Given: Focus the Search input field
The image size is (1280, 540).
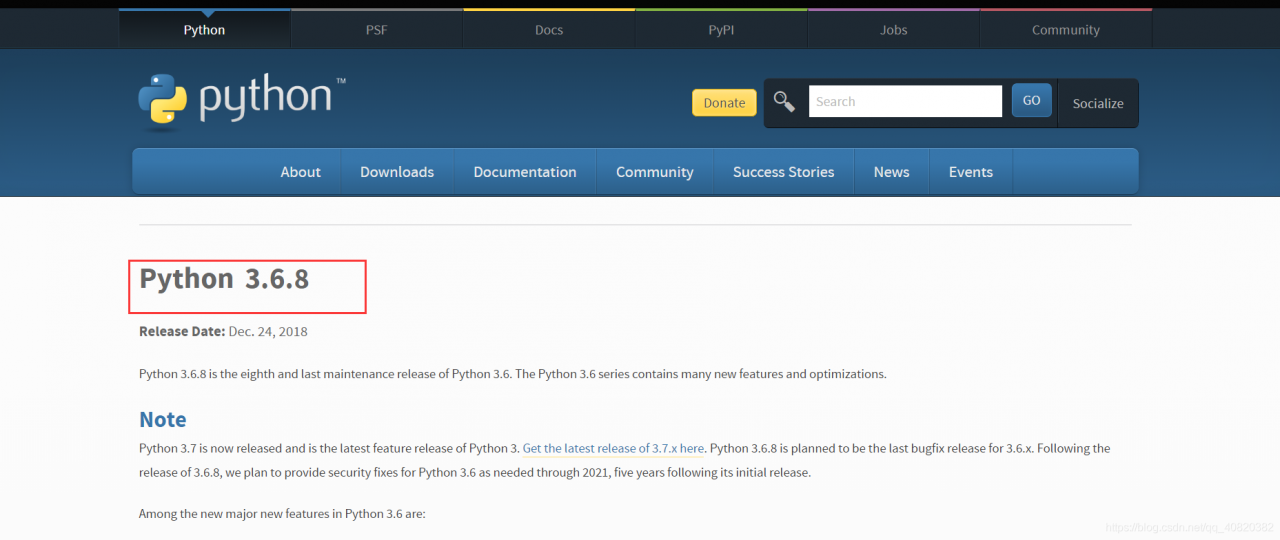Looking at the screenshot, I should [905, 101].
